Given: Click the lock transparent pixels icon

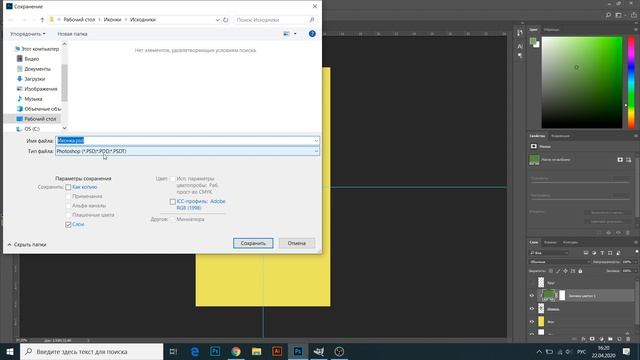Looking at the screenshot, I should 551,271.
